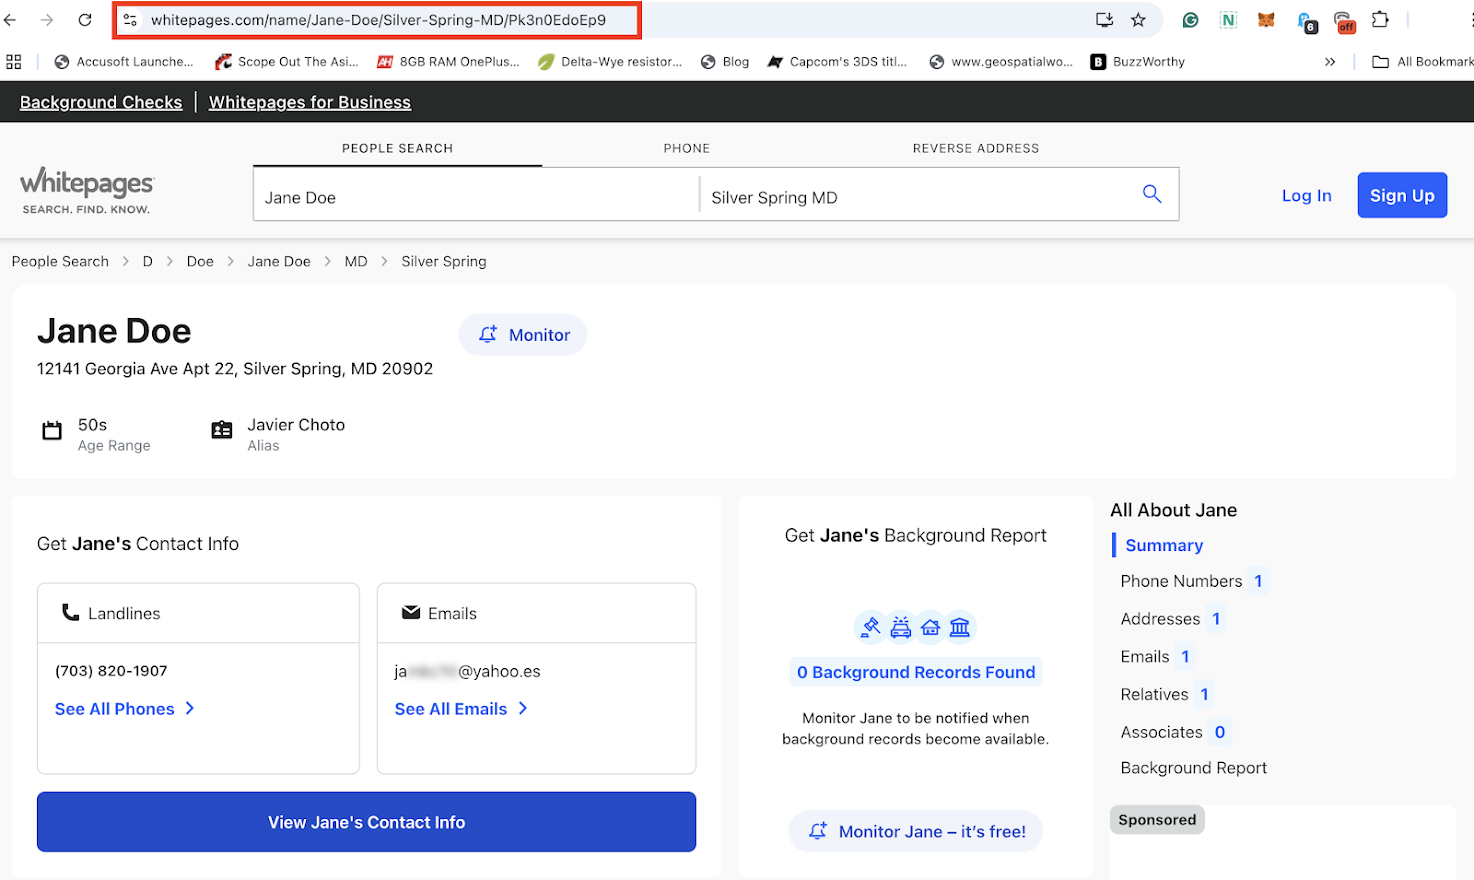Open Scope Out The Asi... bookmark
This screenshot has height=880, width=1474.
point(286,62)
